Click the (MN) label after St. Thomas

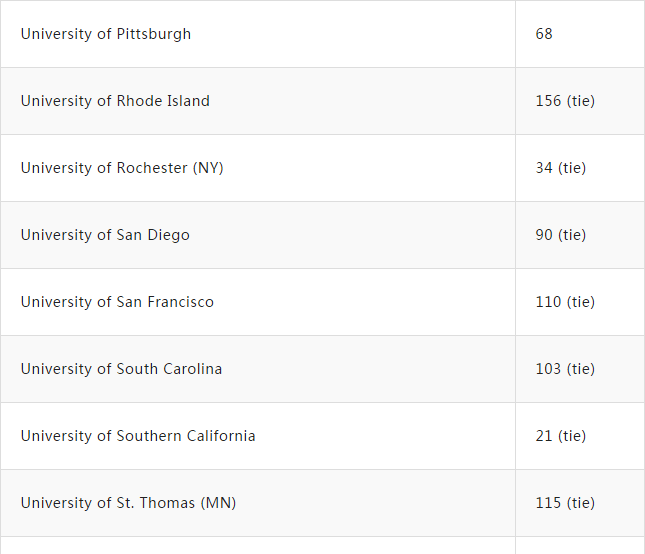click(x=218, y=503)
